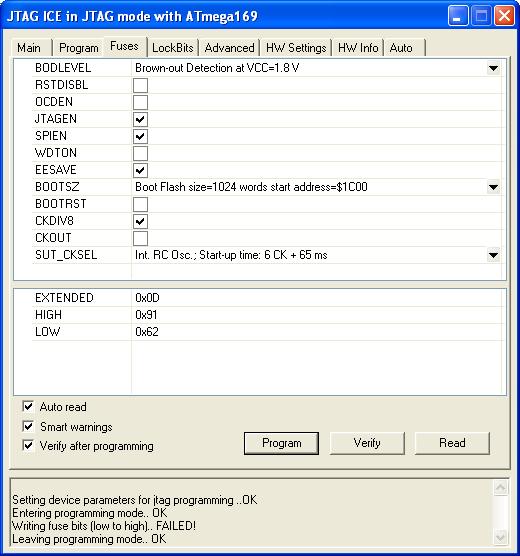Click the Verify button
Viewport: 520px width, 556px height.
(367, 443)
